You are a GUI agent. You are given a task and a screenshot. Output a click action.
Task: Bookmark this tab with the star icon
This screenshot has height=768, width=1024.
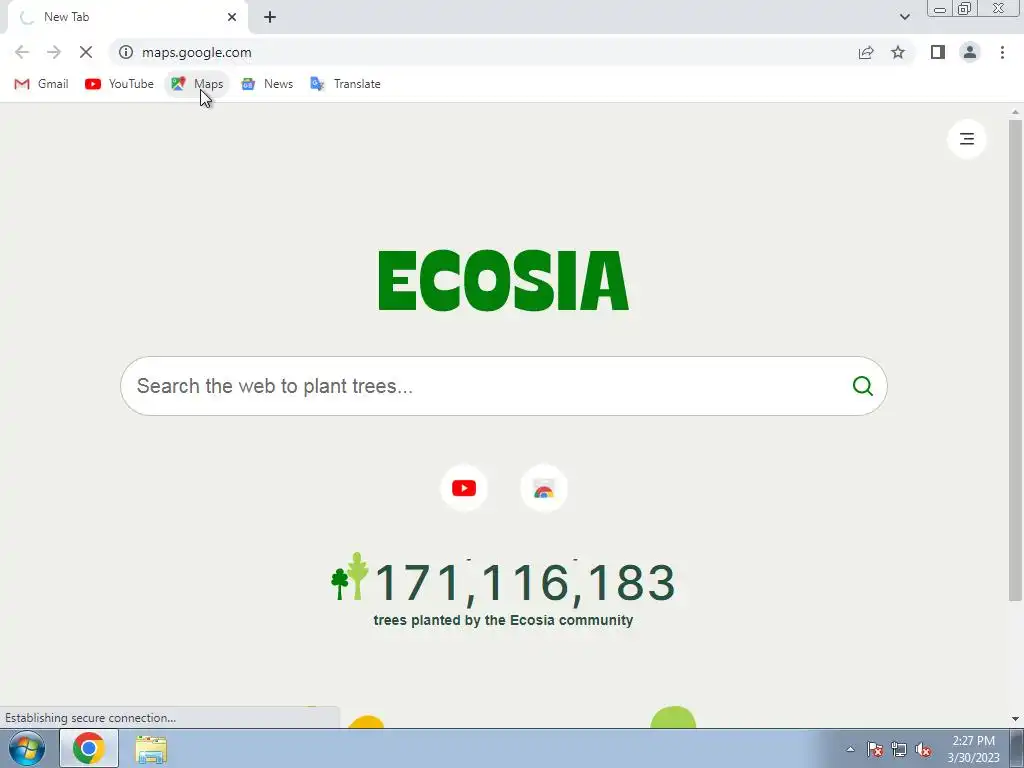click(x=898, y=52)
